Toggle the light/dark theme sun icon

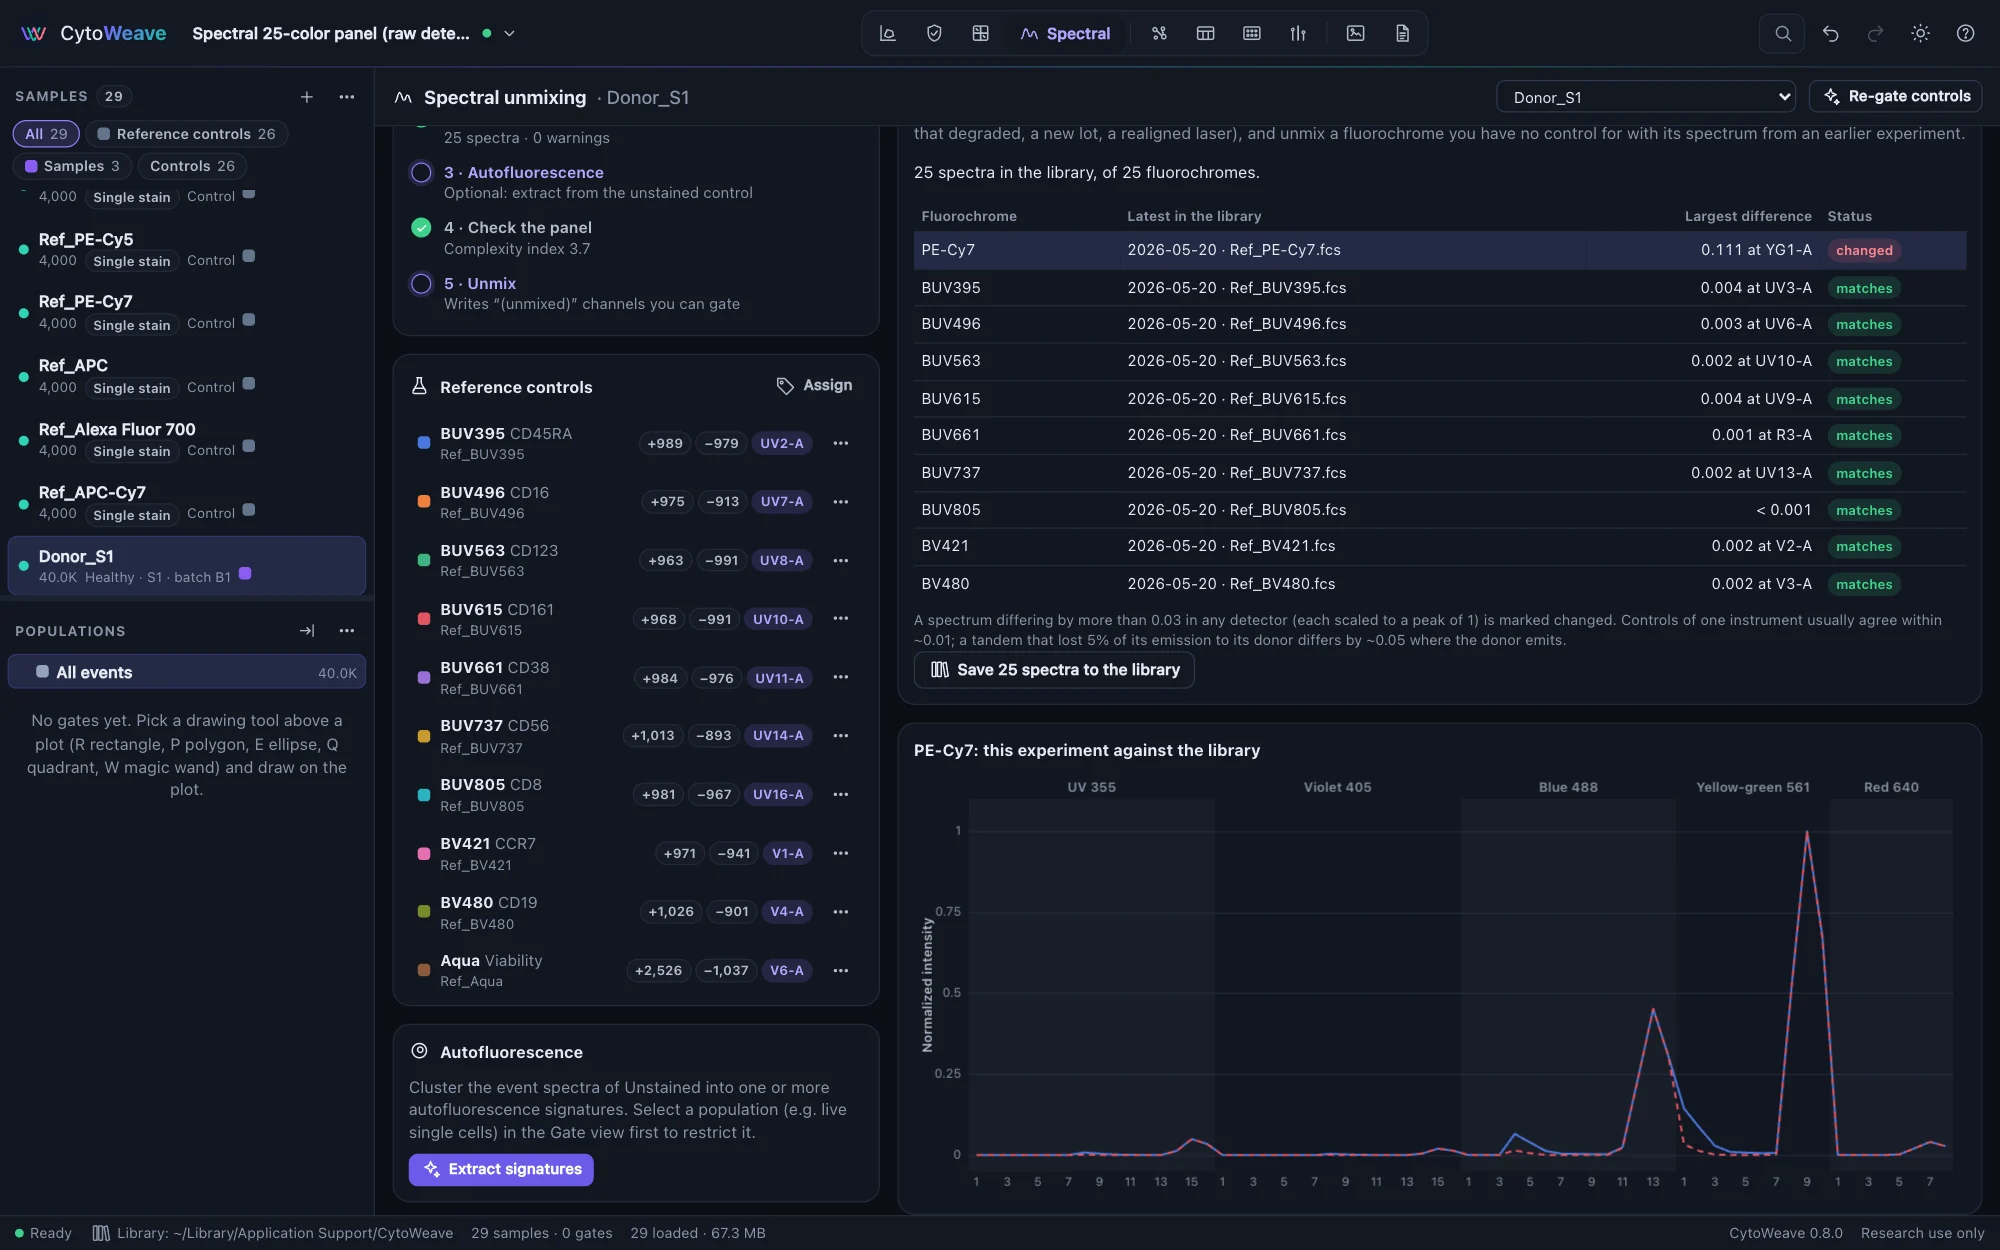(x=1920, y=34)
